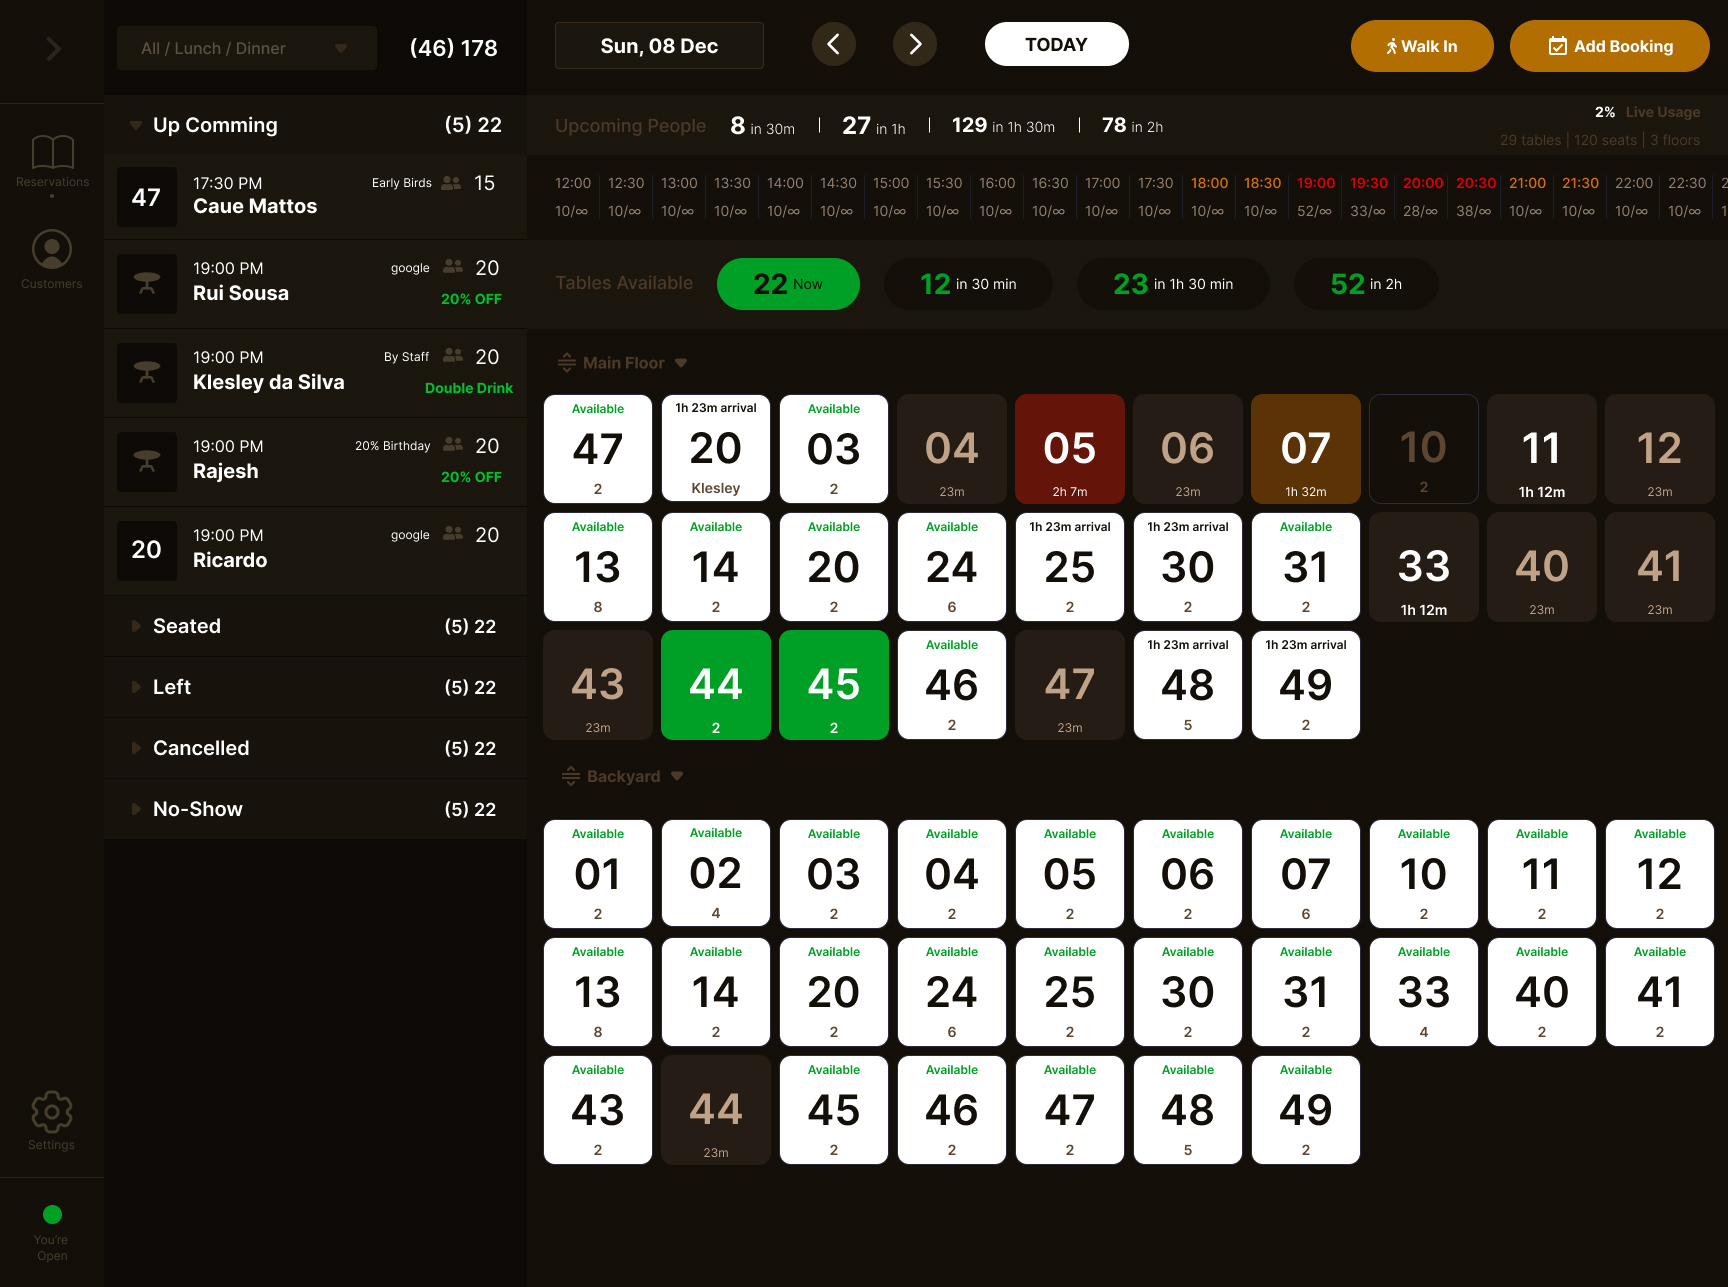Select the 19:00 timeline slot
Screen dimensions: 1728x1287
point(1315,196)
